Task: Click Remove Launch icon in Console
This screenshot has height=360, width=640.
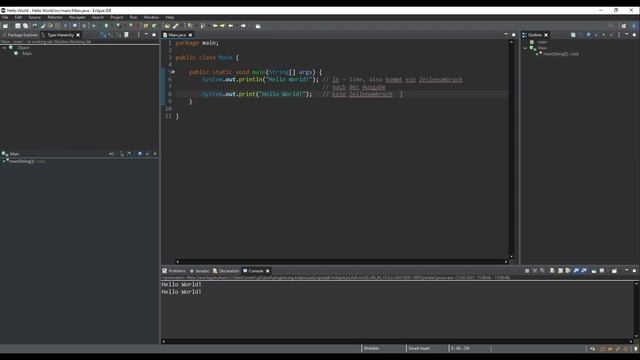Action: pos(535,271)
